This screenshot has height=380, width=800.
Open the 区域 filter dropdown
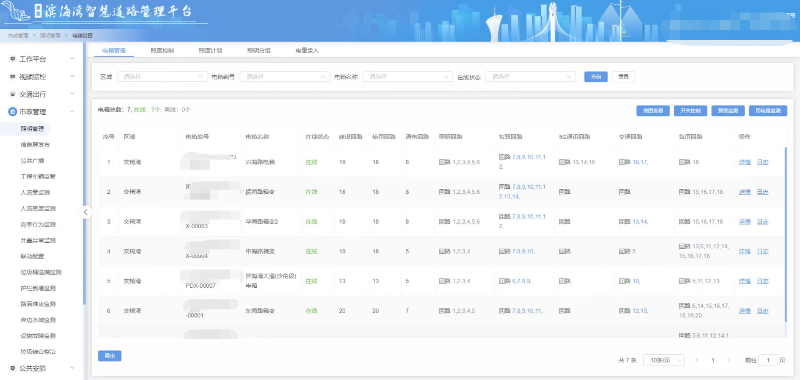coord(162,77)
